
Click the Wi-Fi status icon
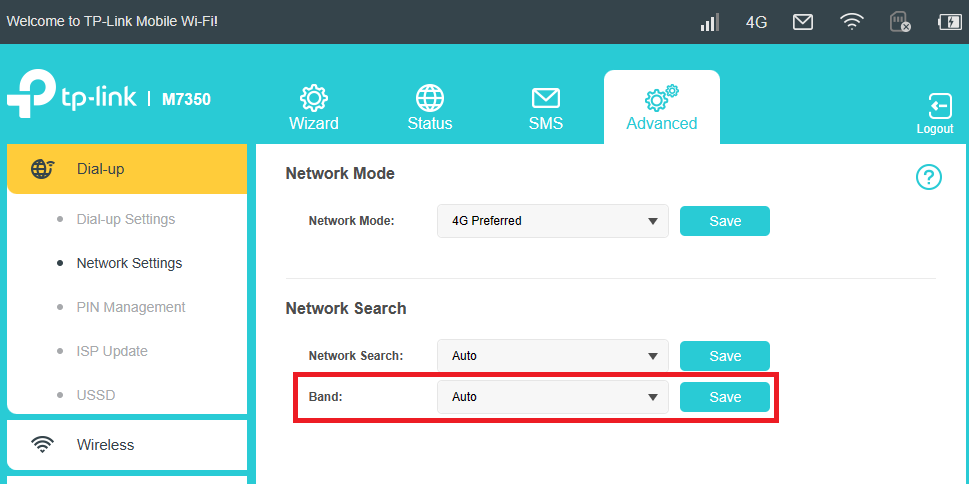[852, 22]
